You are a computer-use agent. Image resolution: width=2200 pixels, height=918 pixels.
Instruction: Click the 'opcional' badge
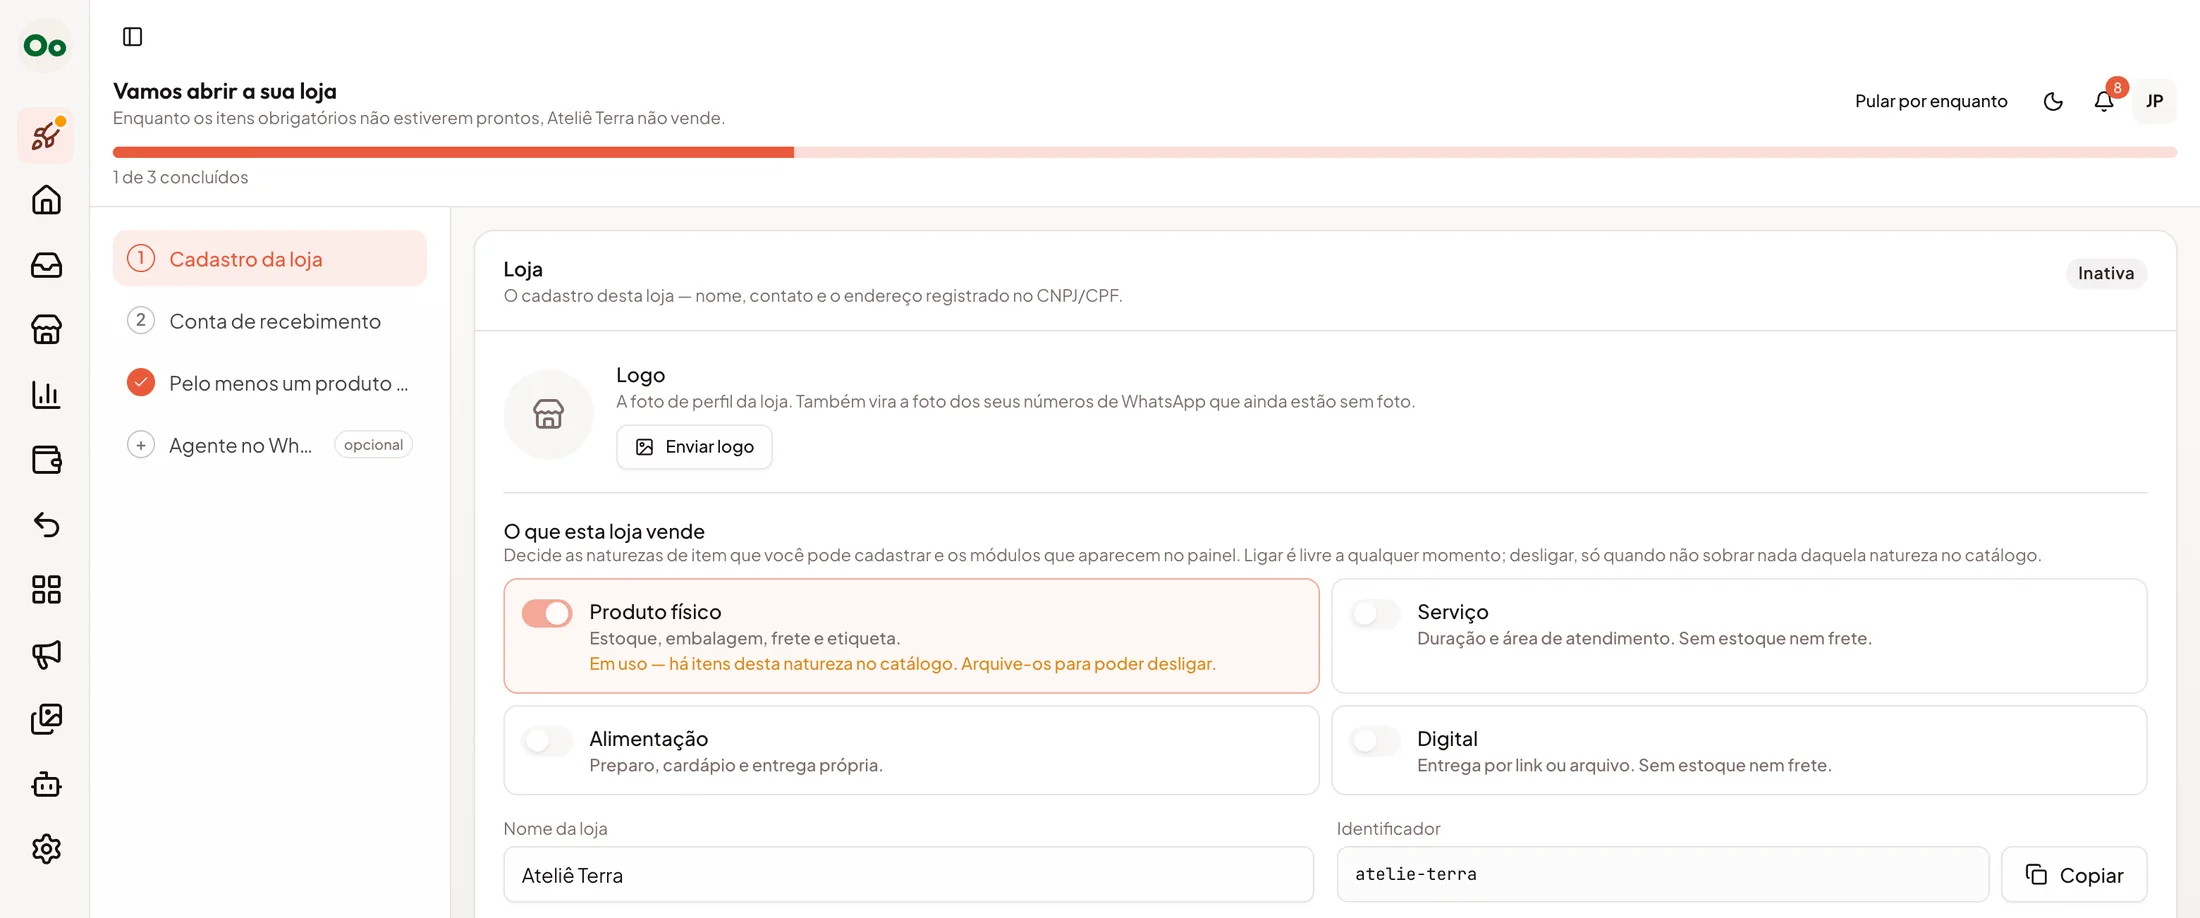(373, 445)
